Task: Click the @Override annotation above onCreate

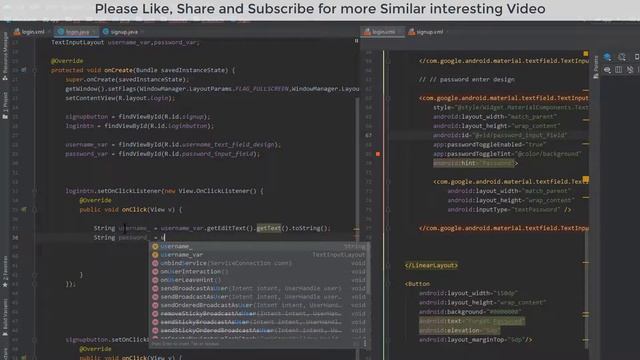Action: click(x=67, y=61)
